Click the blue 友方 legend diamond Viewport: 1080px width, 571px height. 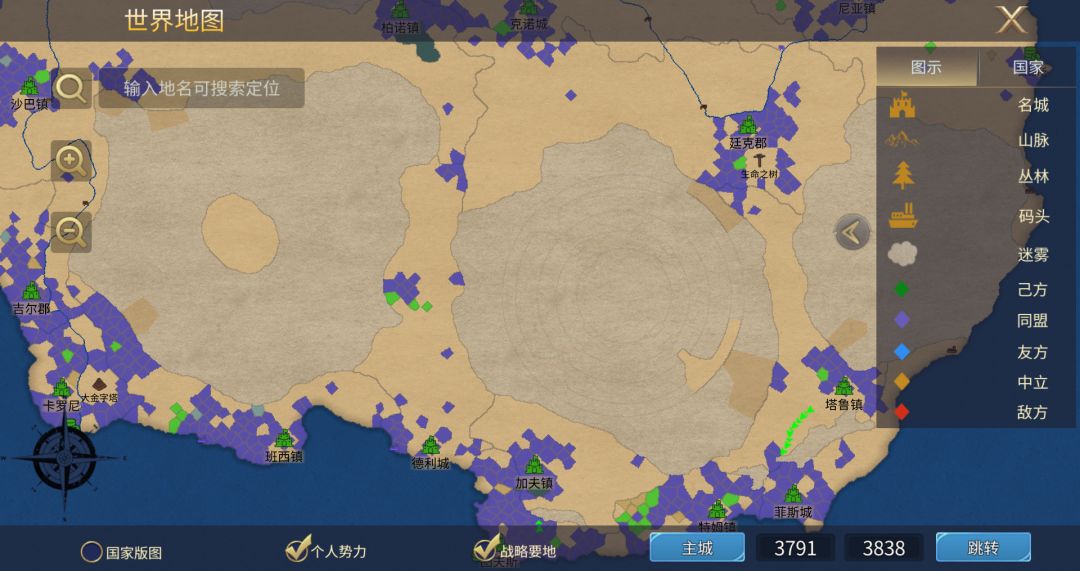pos(901,352)
